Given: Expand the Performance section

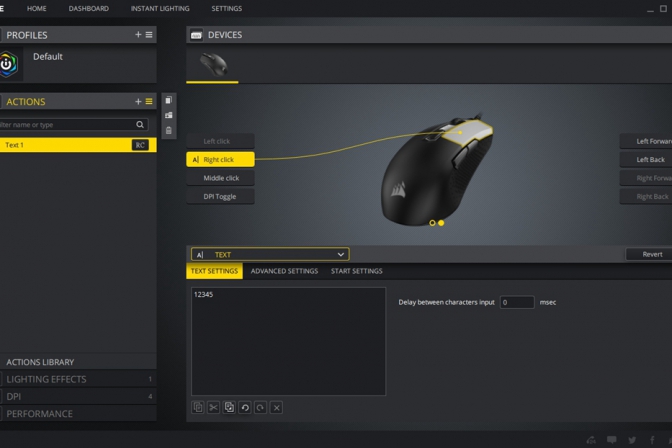Looking at the screenshot, I should tap(78, 414).
